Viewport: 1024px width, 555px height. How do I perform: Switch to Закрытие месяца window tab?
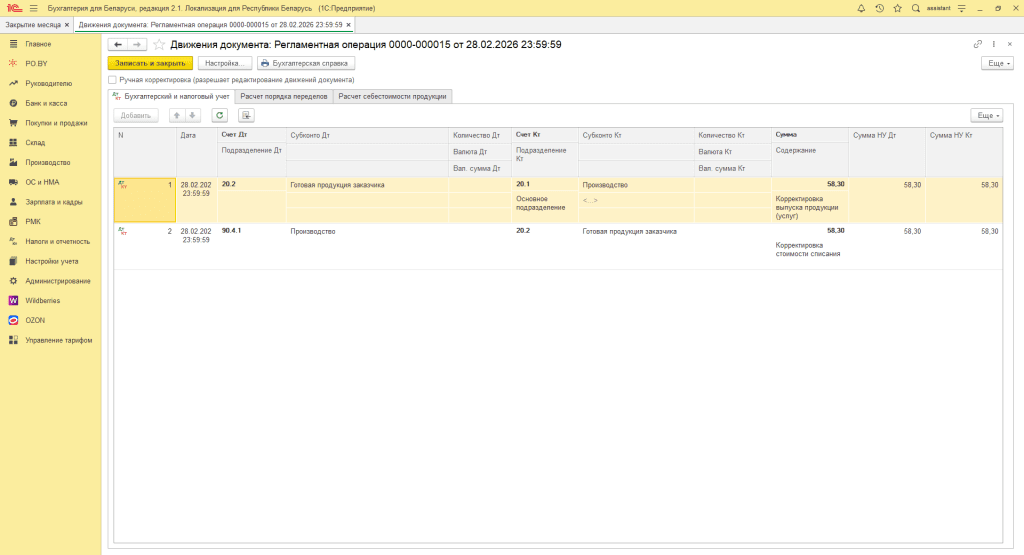(33, 25)
